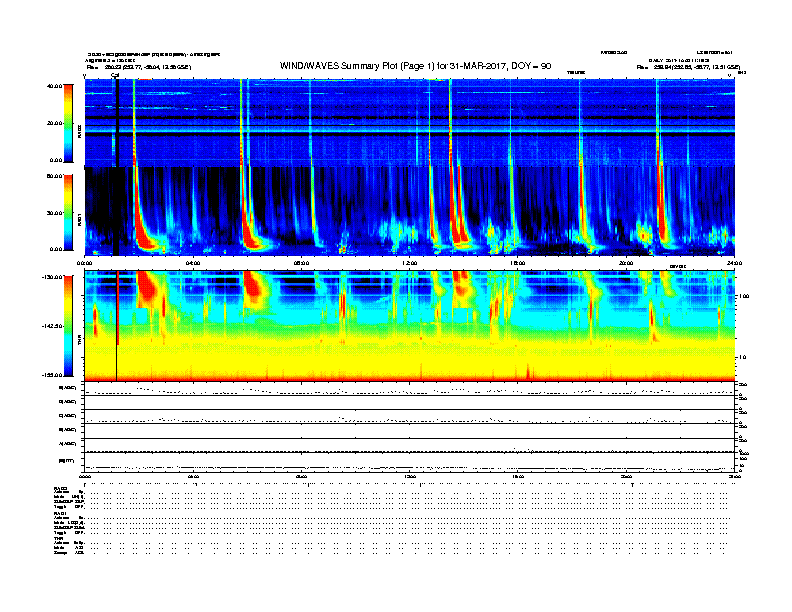This screenshot has width=792, height=612.
Task: Click the 10 tick on TNR right axis
Action: pyautogui.click(x=743, y=357)
